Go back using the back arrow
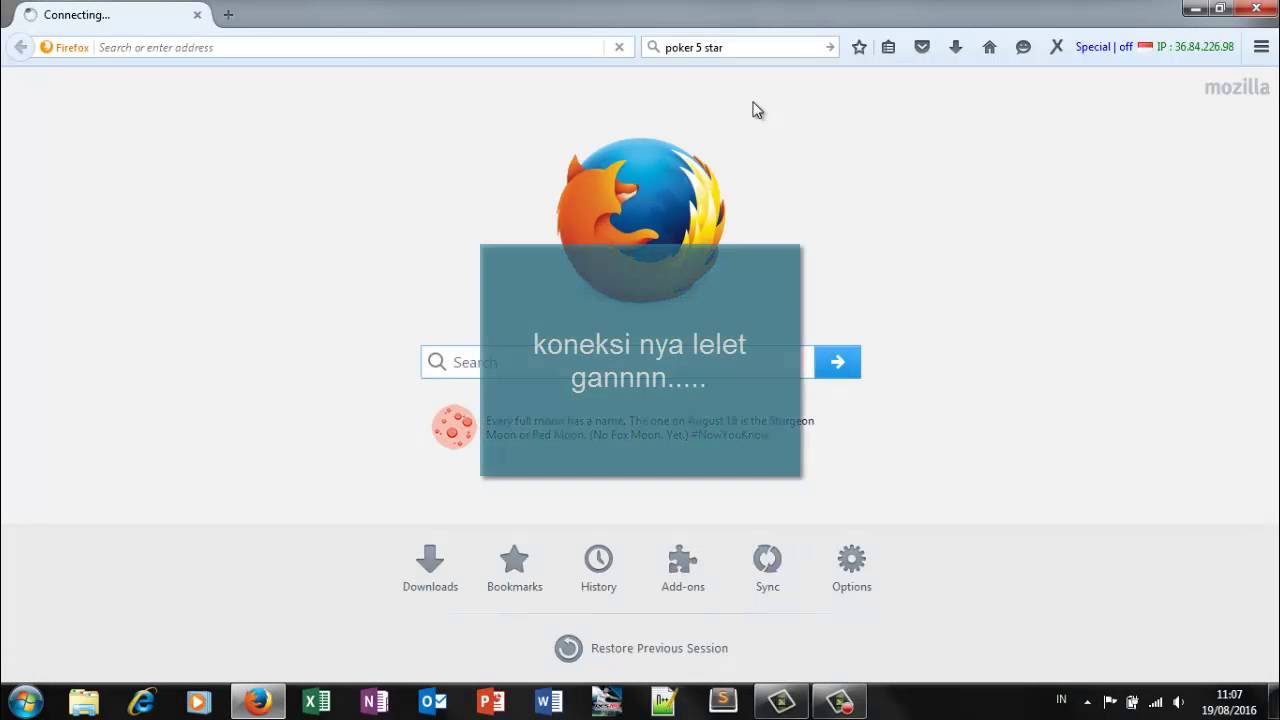The height and width of the screenshot is (720, 1280). coord(20,47)
